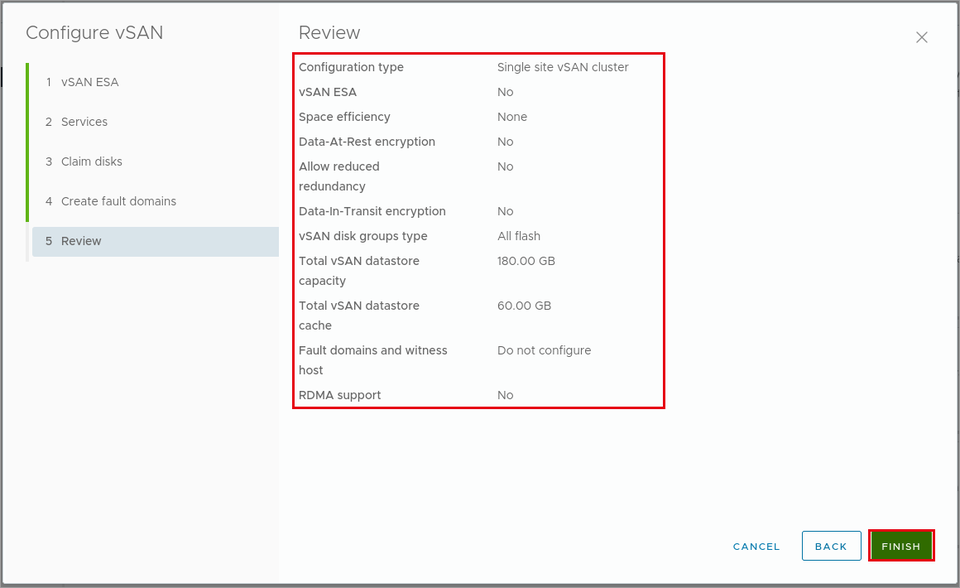Viewport: 960px width, 588px height.
Task: Select the Space efficiency label
Action: coord(344,117)
